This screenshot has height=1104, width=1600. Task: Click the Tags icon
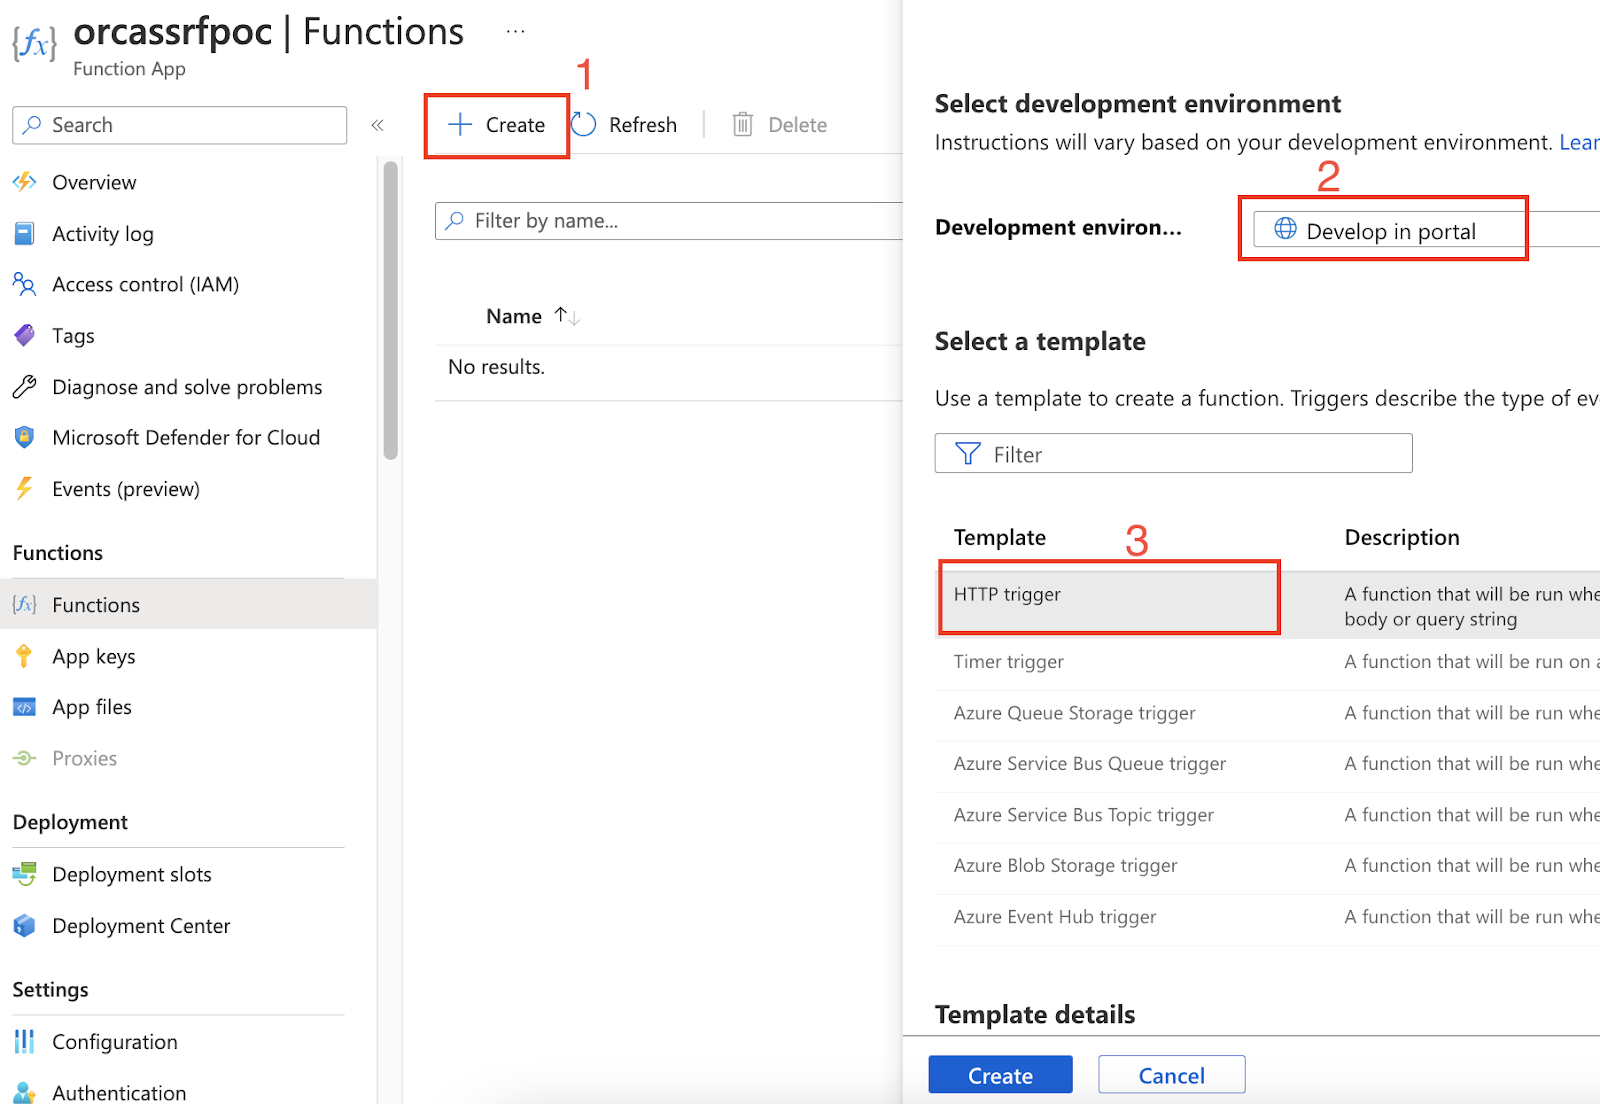click(x=25, y=335)
